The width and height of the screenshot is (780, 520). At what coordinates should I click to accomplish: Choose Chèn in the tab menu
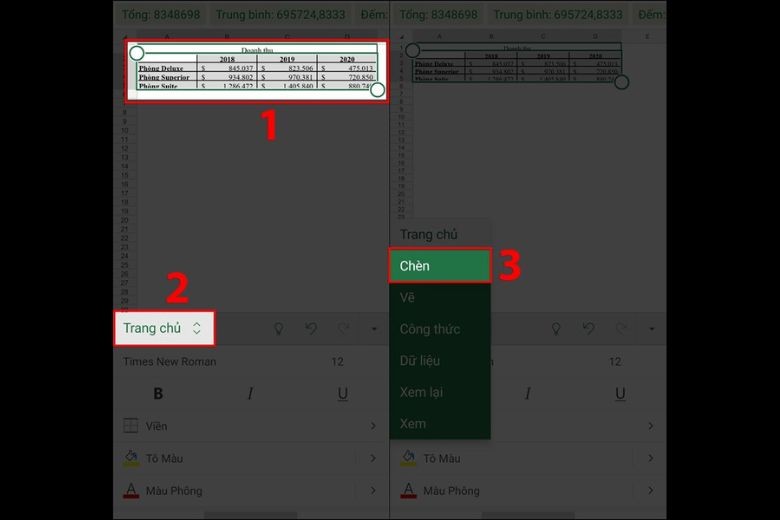tap(440, 266)
